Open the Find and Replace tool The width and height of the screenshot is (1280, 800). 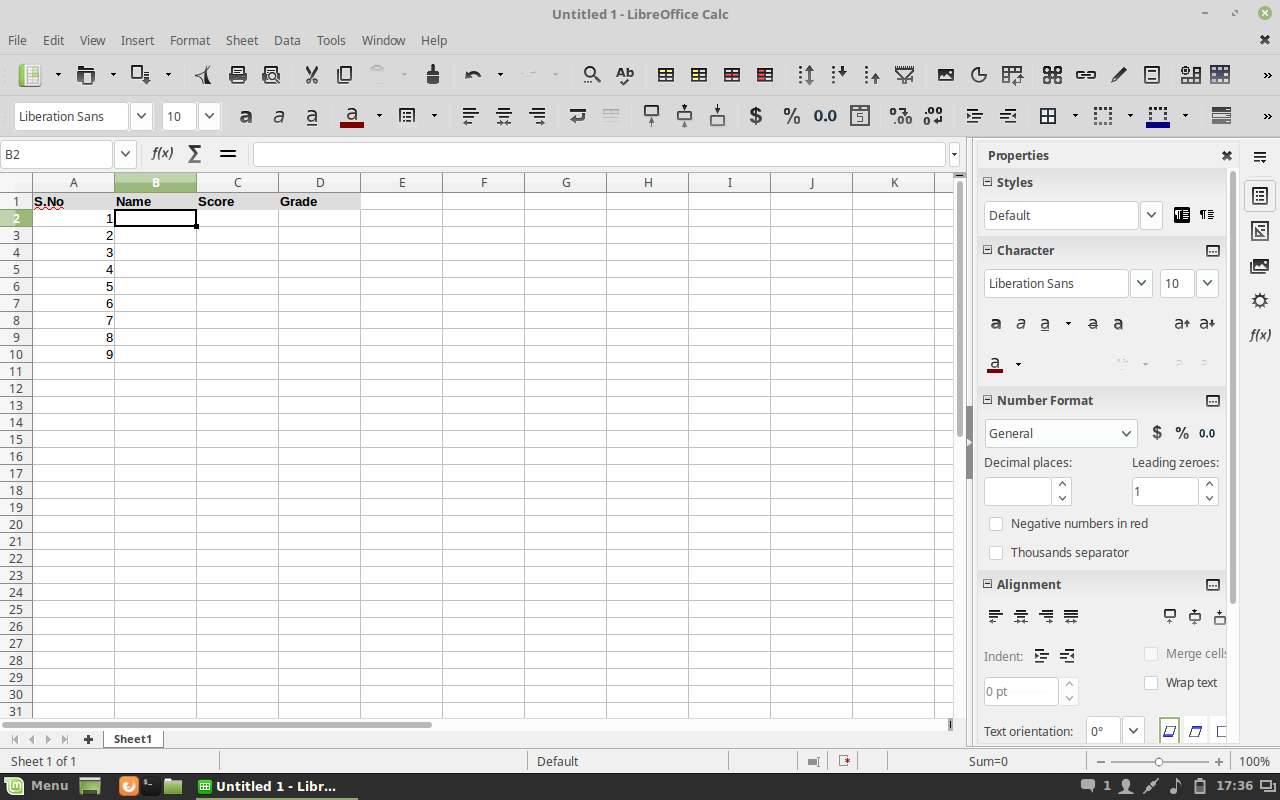tap(591, 75)
